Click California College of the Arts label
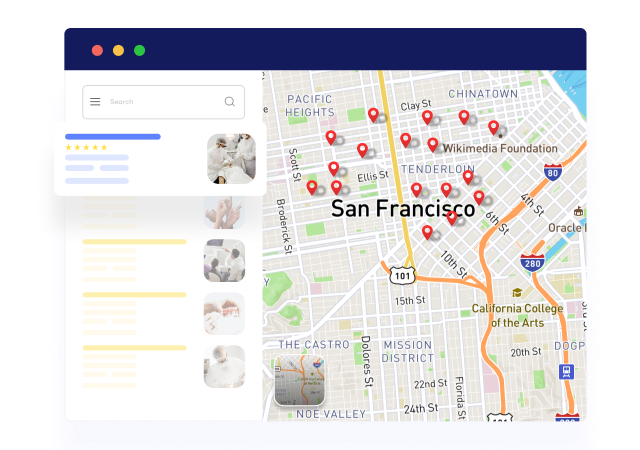Image resolution: width=640 pixels, height=450 pixels. [x=518, y=316]
